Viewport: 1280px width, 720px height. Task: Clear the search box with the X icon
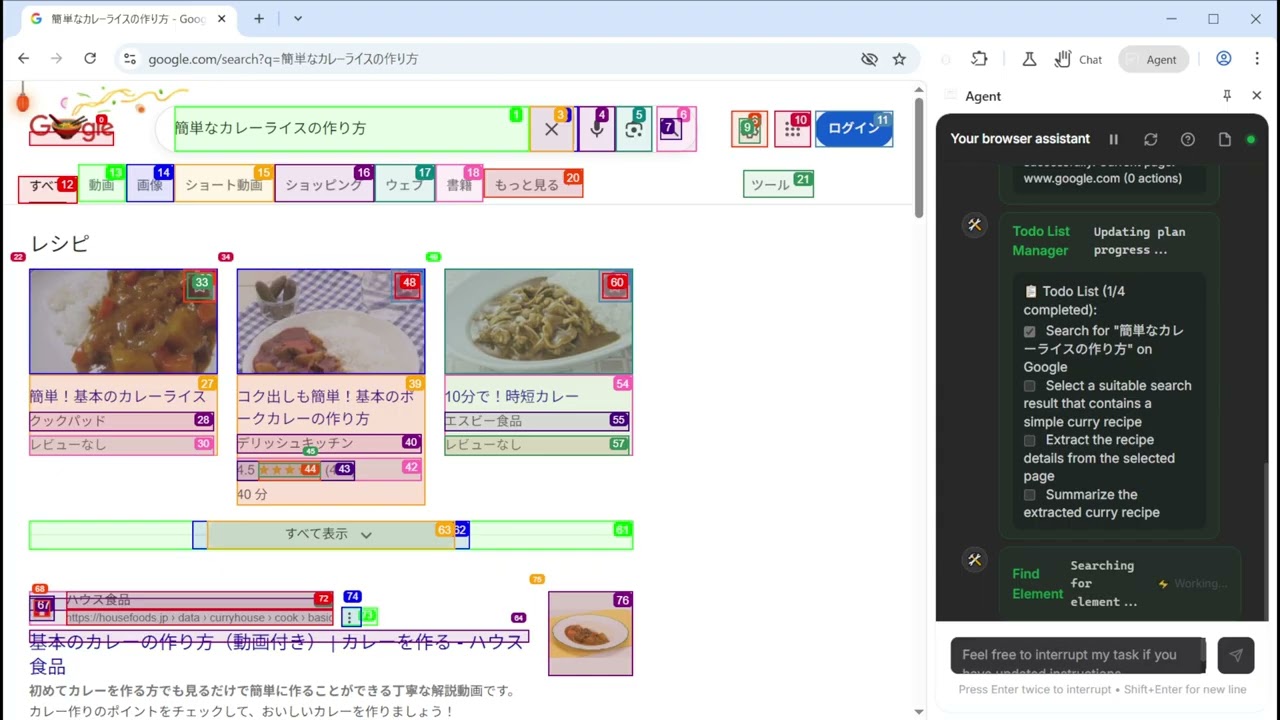(551, 129)
